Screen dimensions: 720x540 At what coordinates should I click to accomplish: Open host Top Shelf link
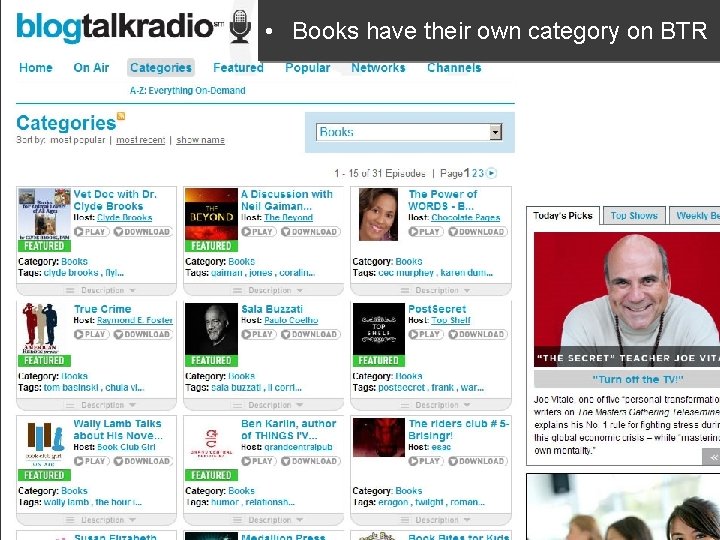(451, 320)
